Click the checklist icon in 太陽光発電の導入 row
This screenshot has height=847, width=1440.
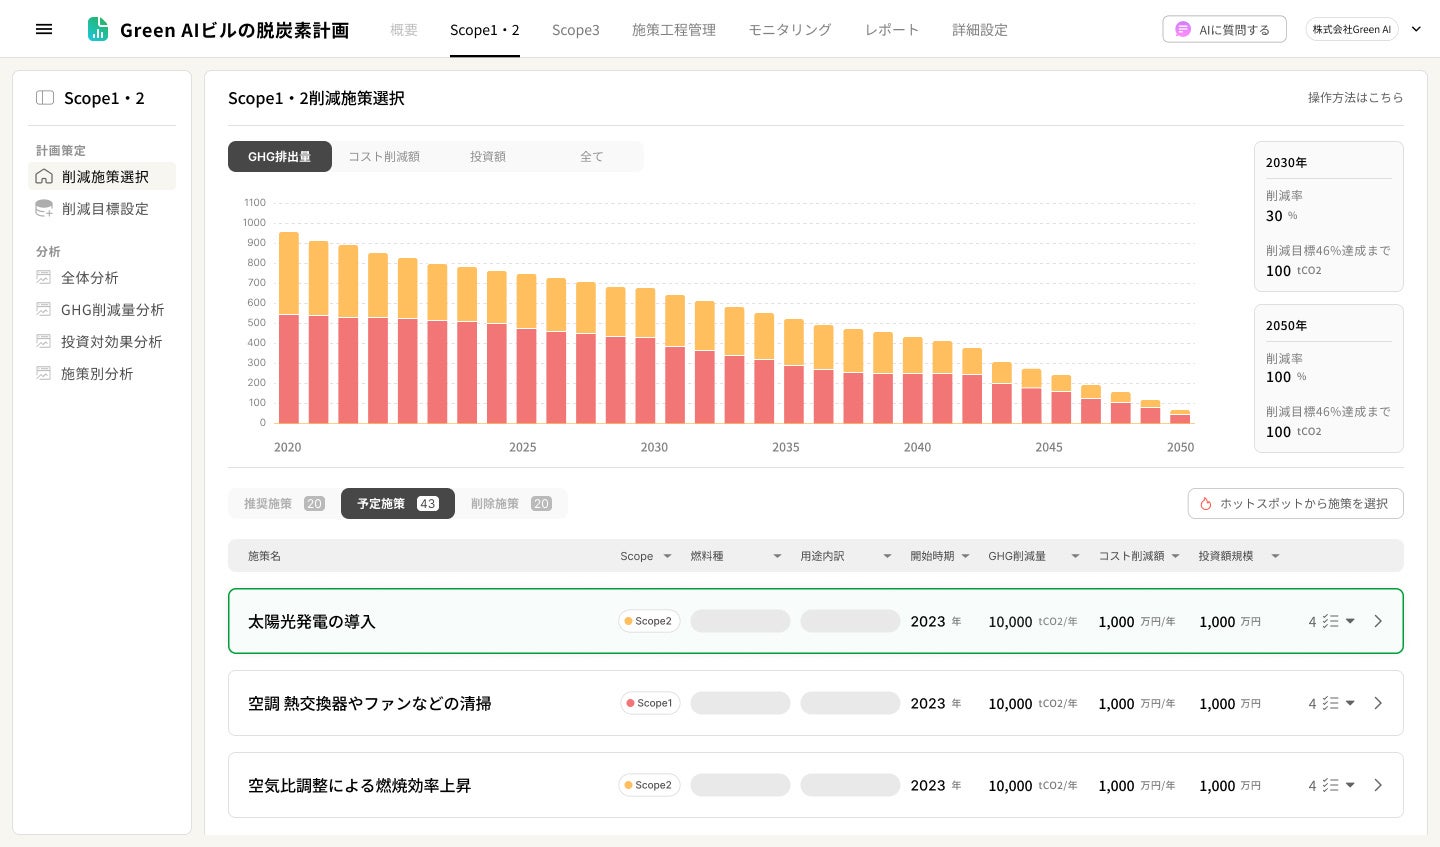(x=1330, y=621)
